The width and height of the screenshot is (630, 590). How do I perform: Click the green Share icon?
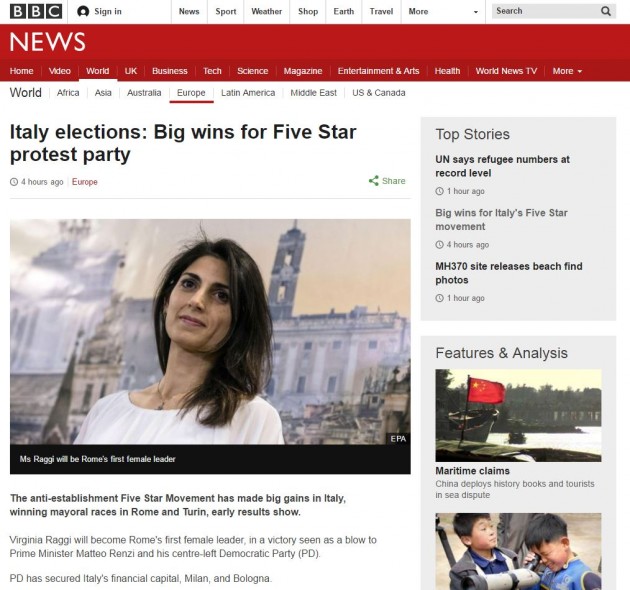click(374, 181)
